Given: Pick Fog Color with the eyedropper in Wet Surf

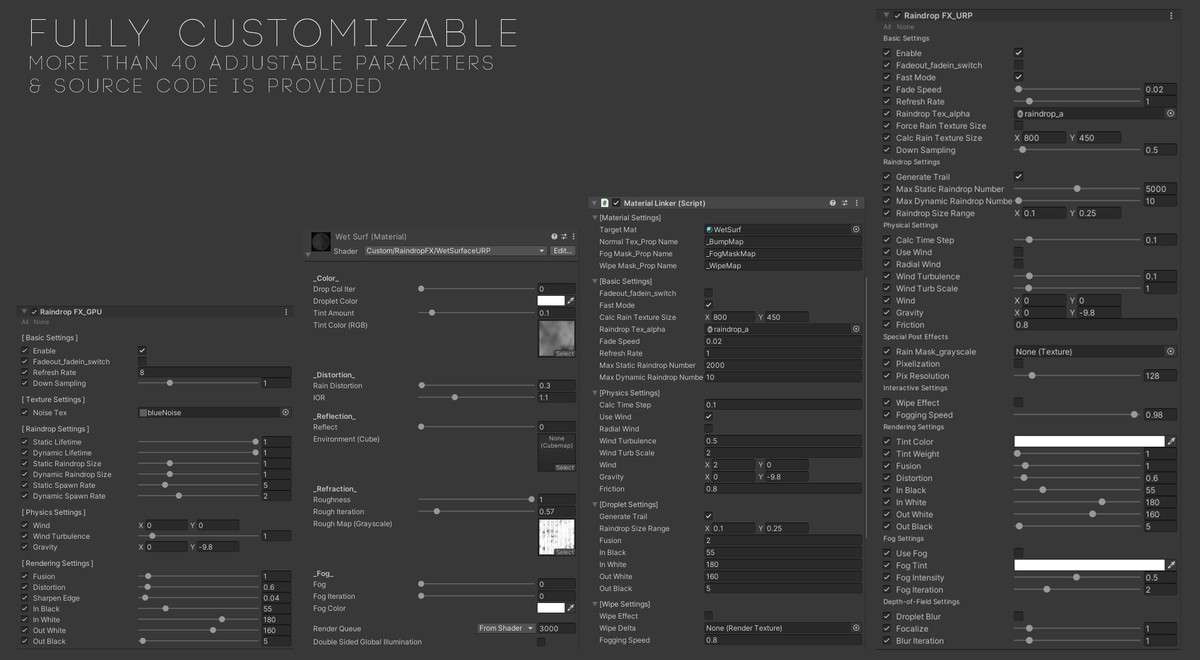Looking at the screenshot, I should [571, 608].
